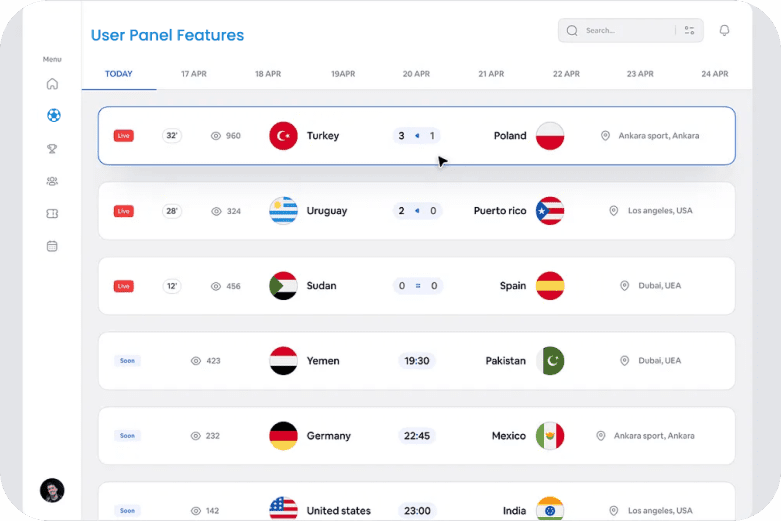Click the notification bell icon
Screen dimensions: 781x521
724,30
